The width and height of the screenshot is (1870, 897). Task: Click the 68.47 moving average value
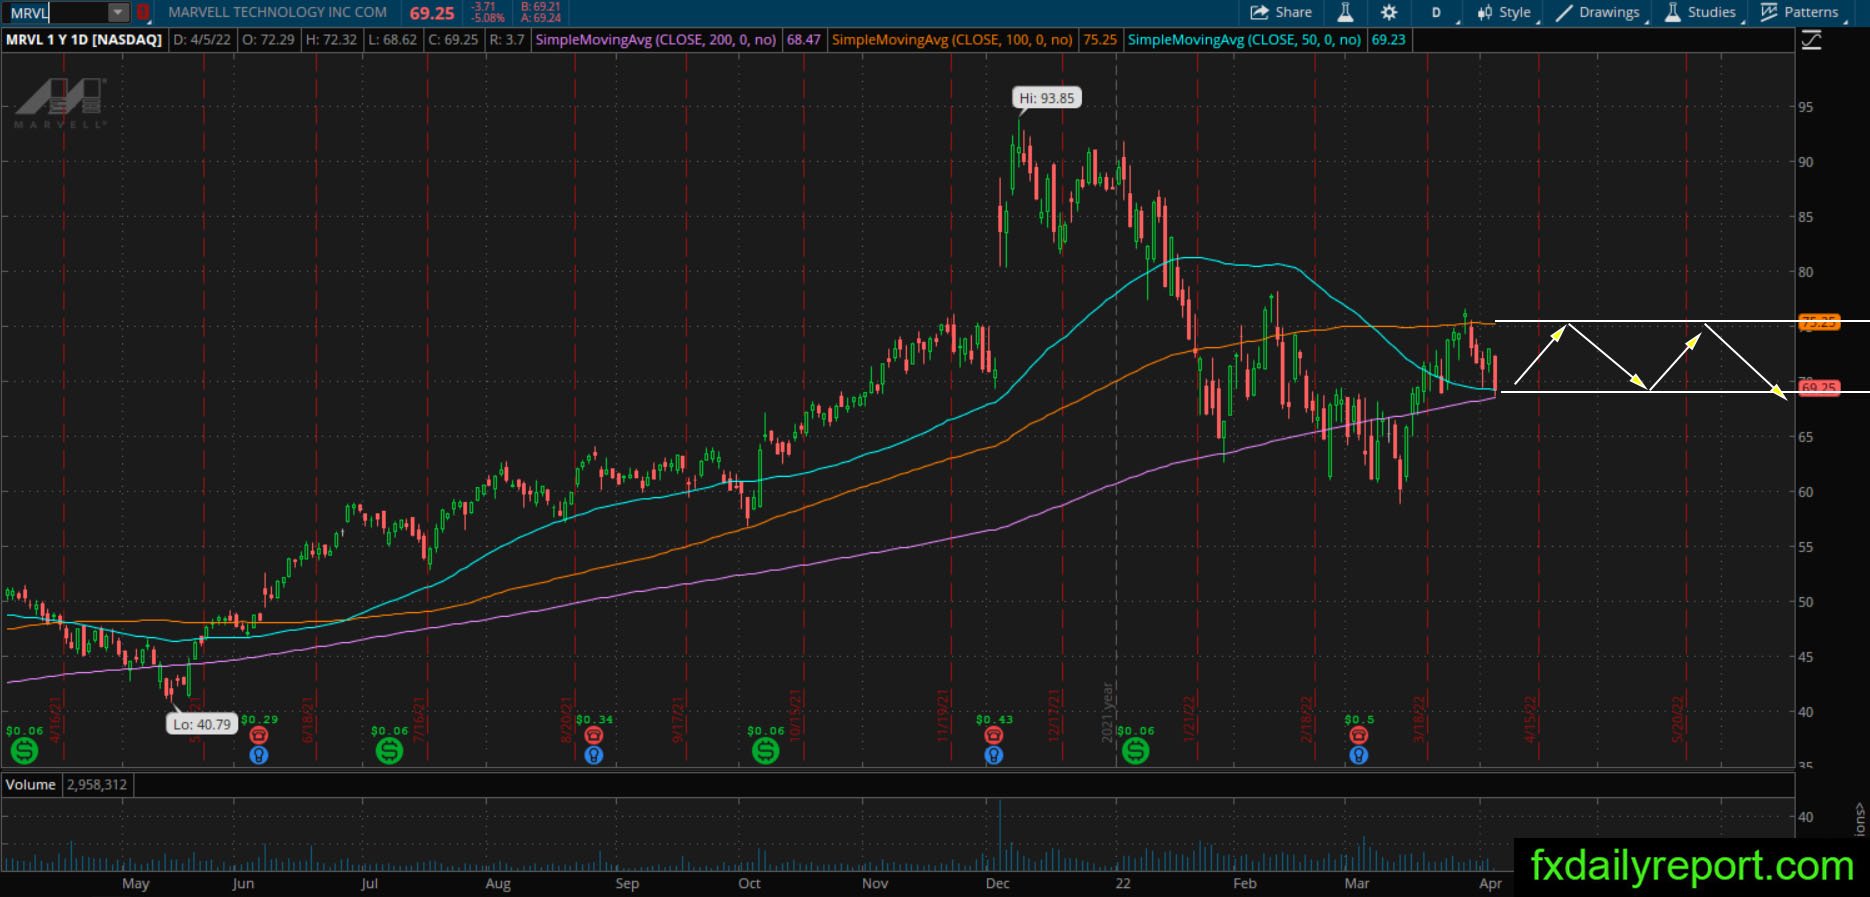[x=803, y=40]
